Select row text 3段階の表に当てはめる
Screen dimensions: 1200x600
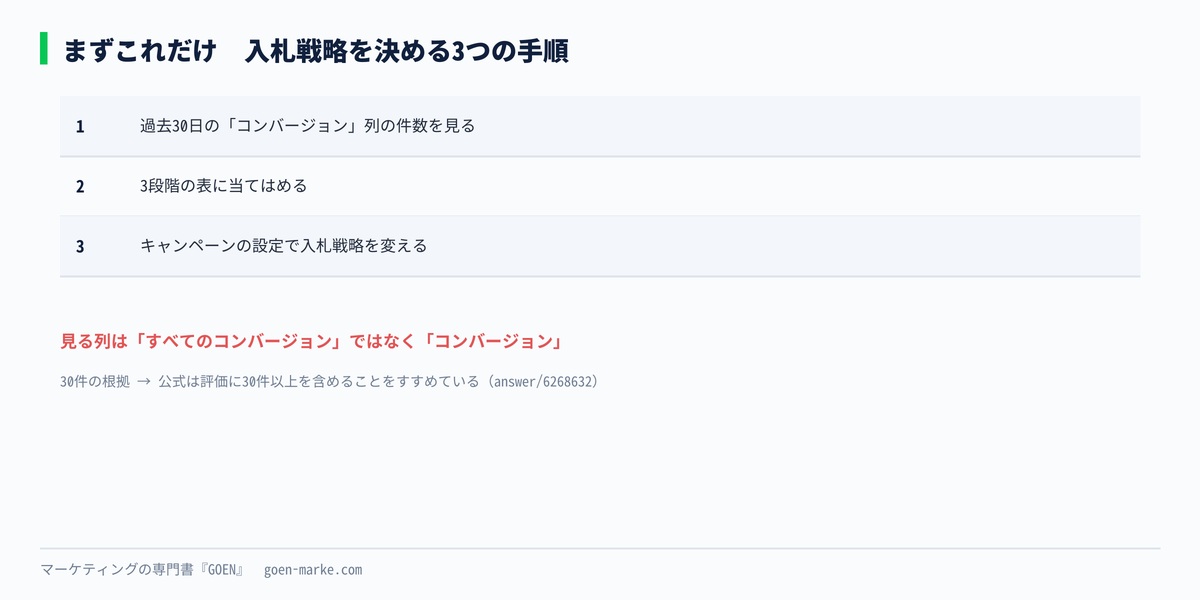(x=223, y=186)
